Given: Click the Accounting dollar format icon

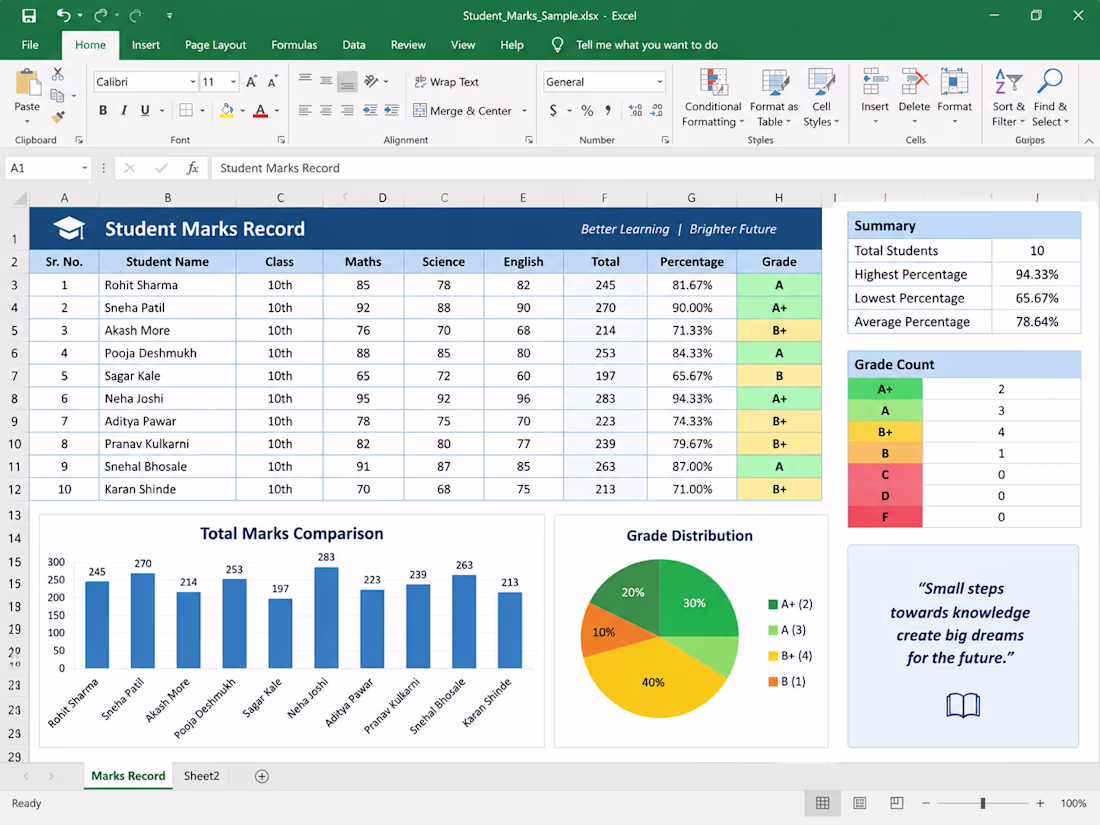Looking at the screenshot, I should [554, 110].
